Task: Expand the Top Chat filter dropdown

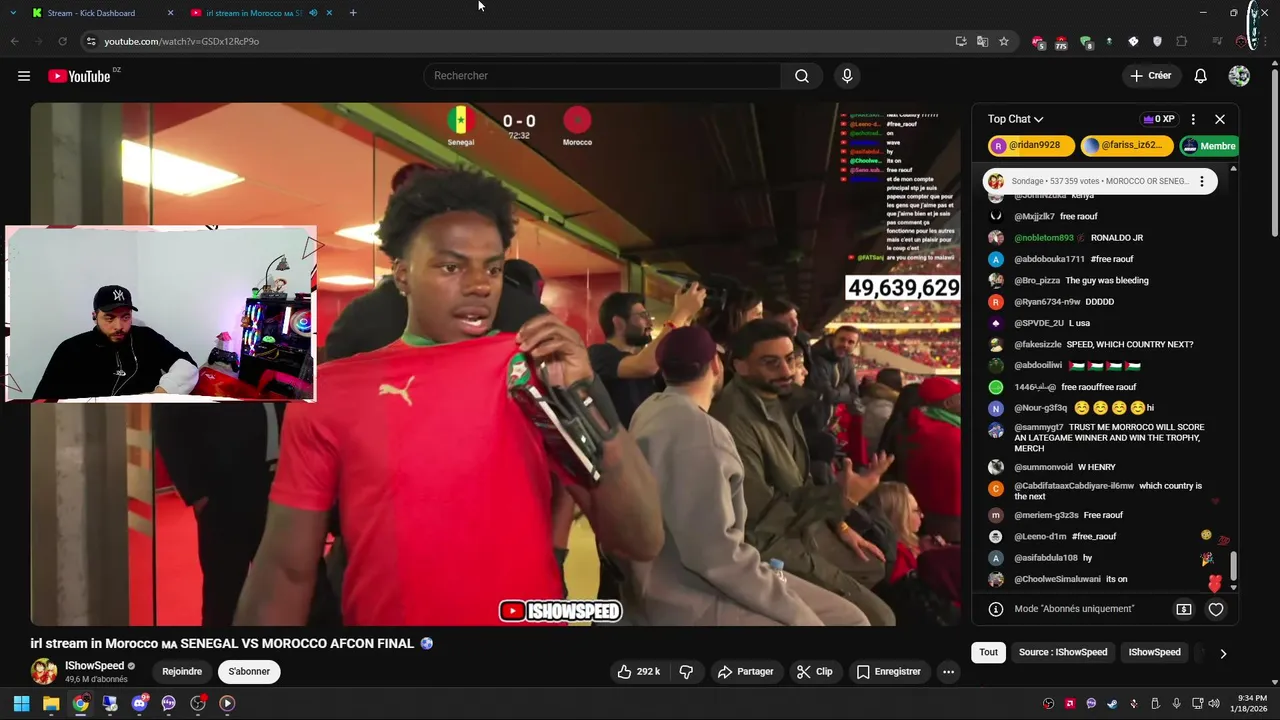Action: (x=1015, y=119)
